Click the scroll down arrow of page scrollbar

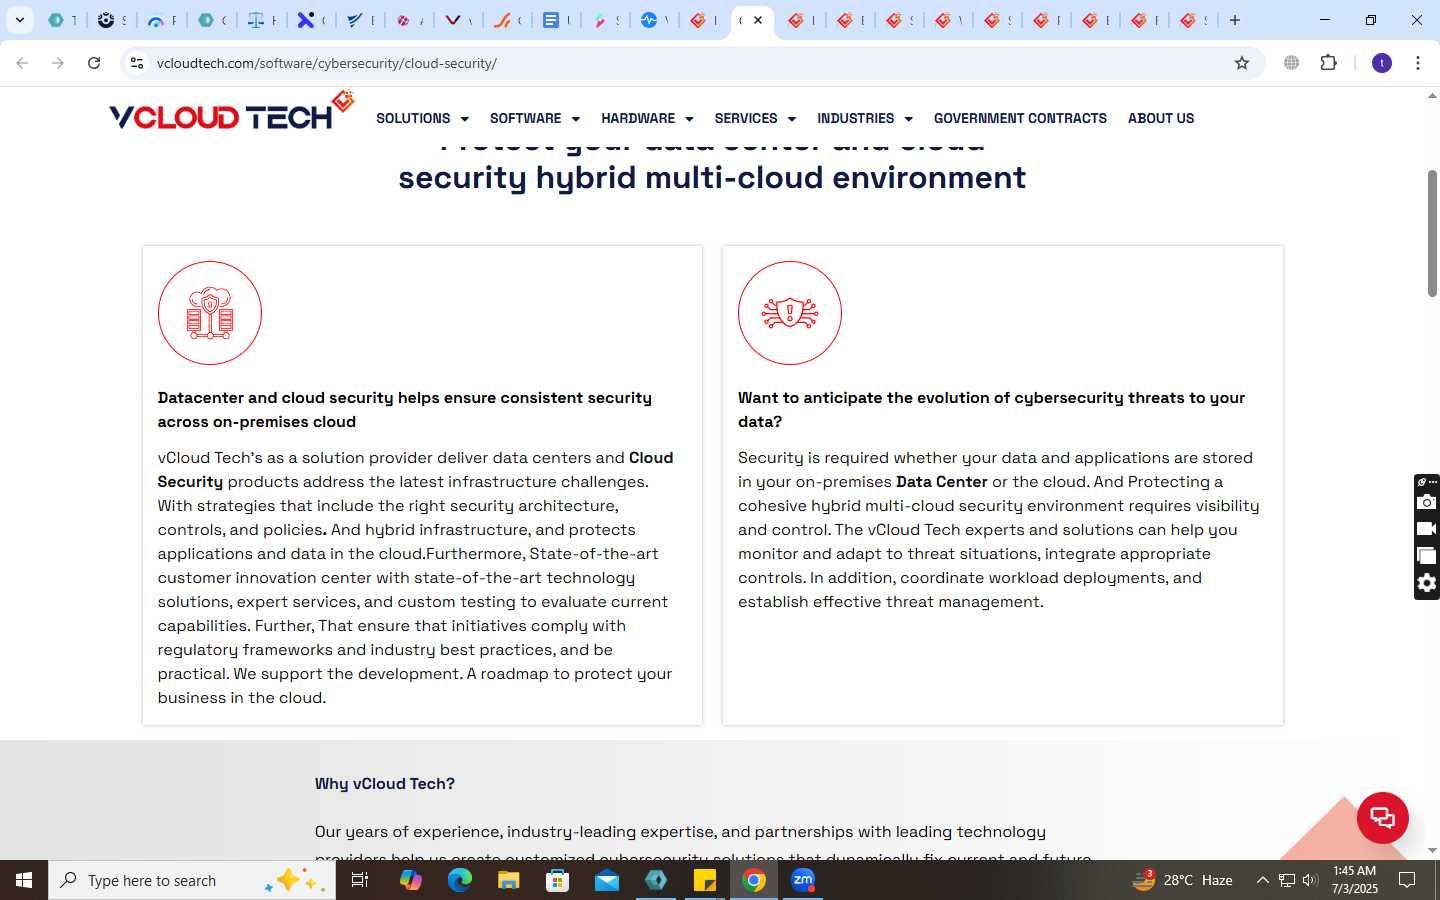coord(1432,851)
